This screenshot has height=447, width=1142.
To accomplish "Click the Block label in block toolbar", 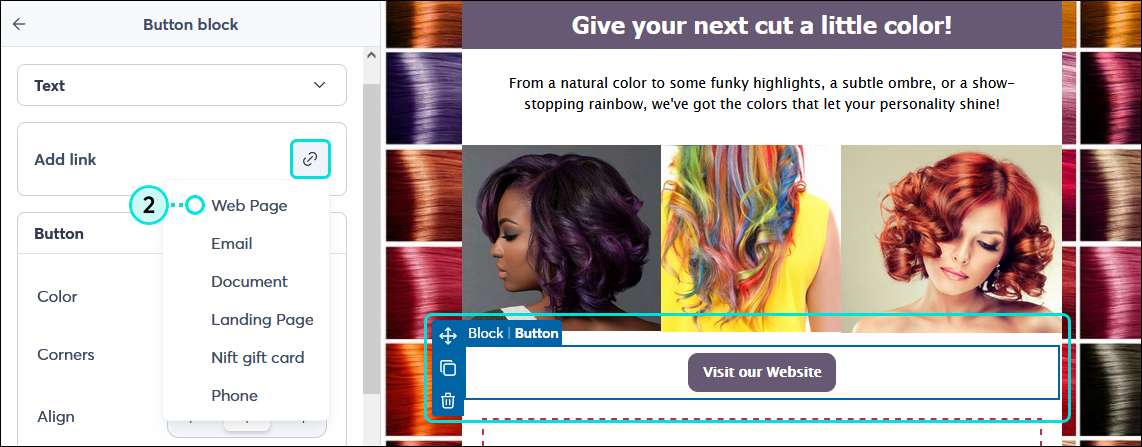I will [x=486, y=333].
